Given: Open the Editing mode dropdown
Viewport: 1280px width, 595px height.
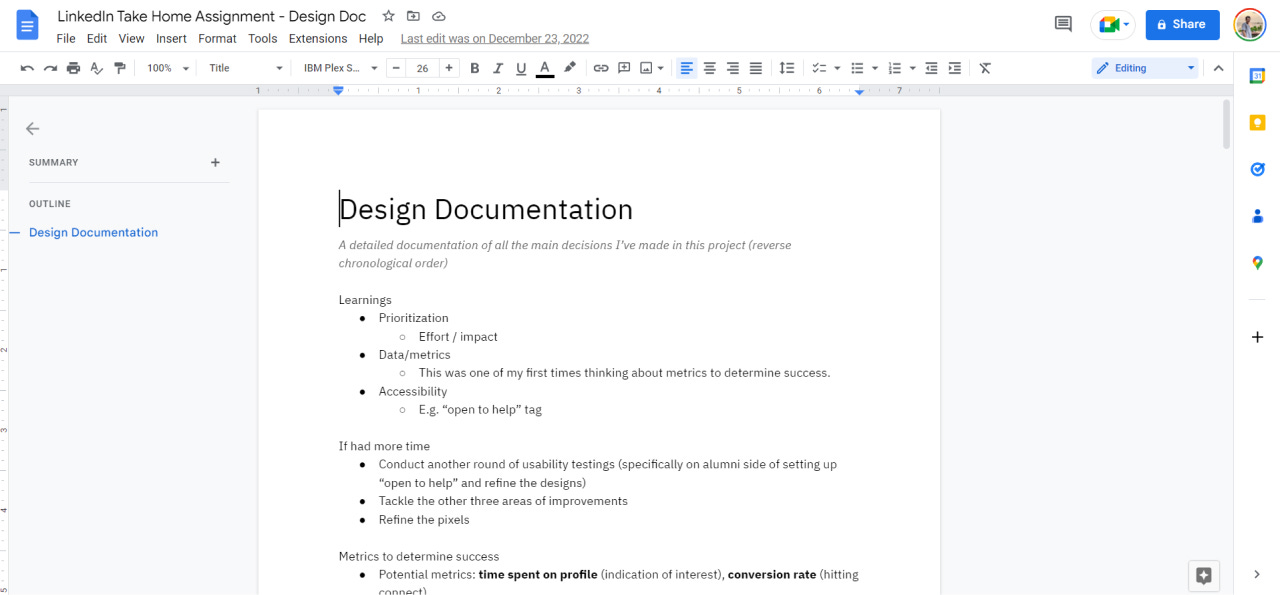Looking at the screenshot, I should (x=1144, y=67).
